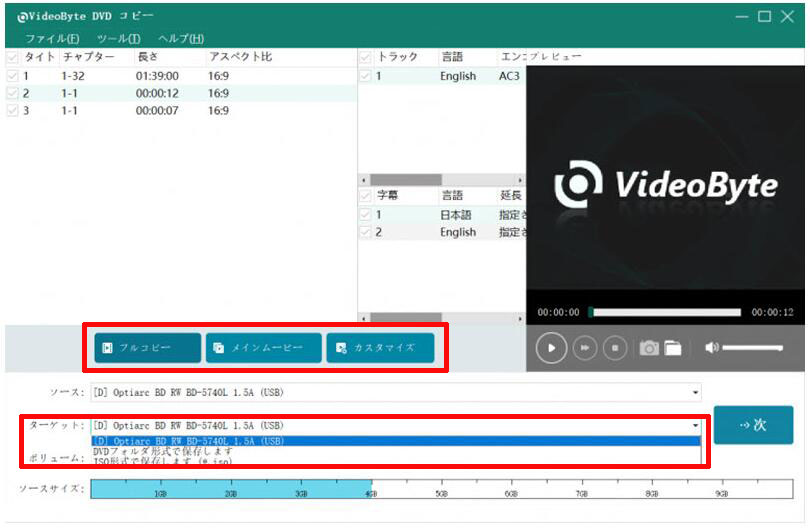The height and width of the screenshot is (528, 810).
Task: Mute the preview speaker icon
Action: (x=711, y=348)
